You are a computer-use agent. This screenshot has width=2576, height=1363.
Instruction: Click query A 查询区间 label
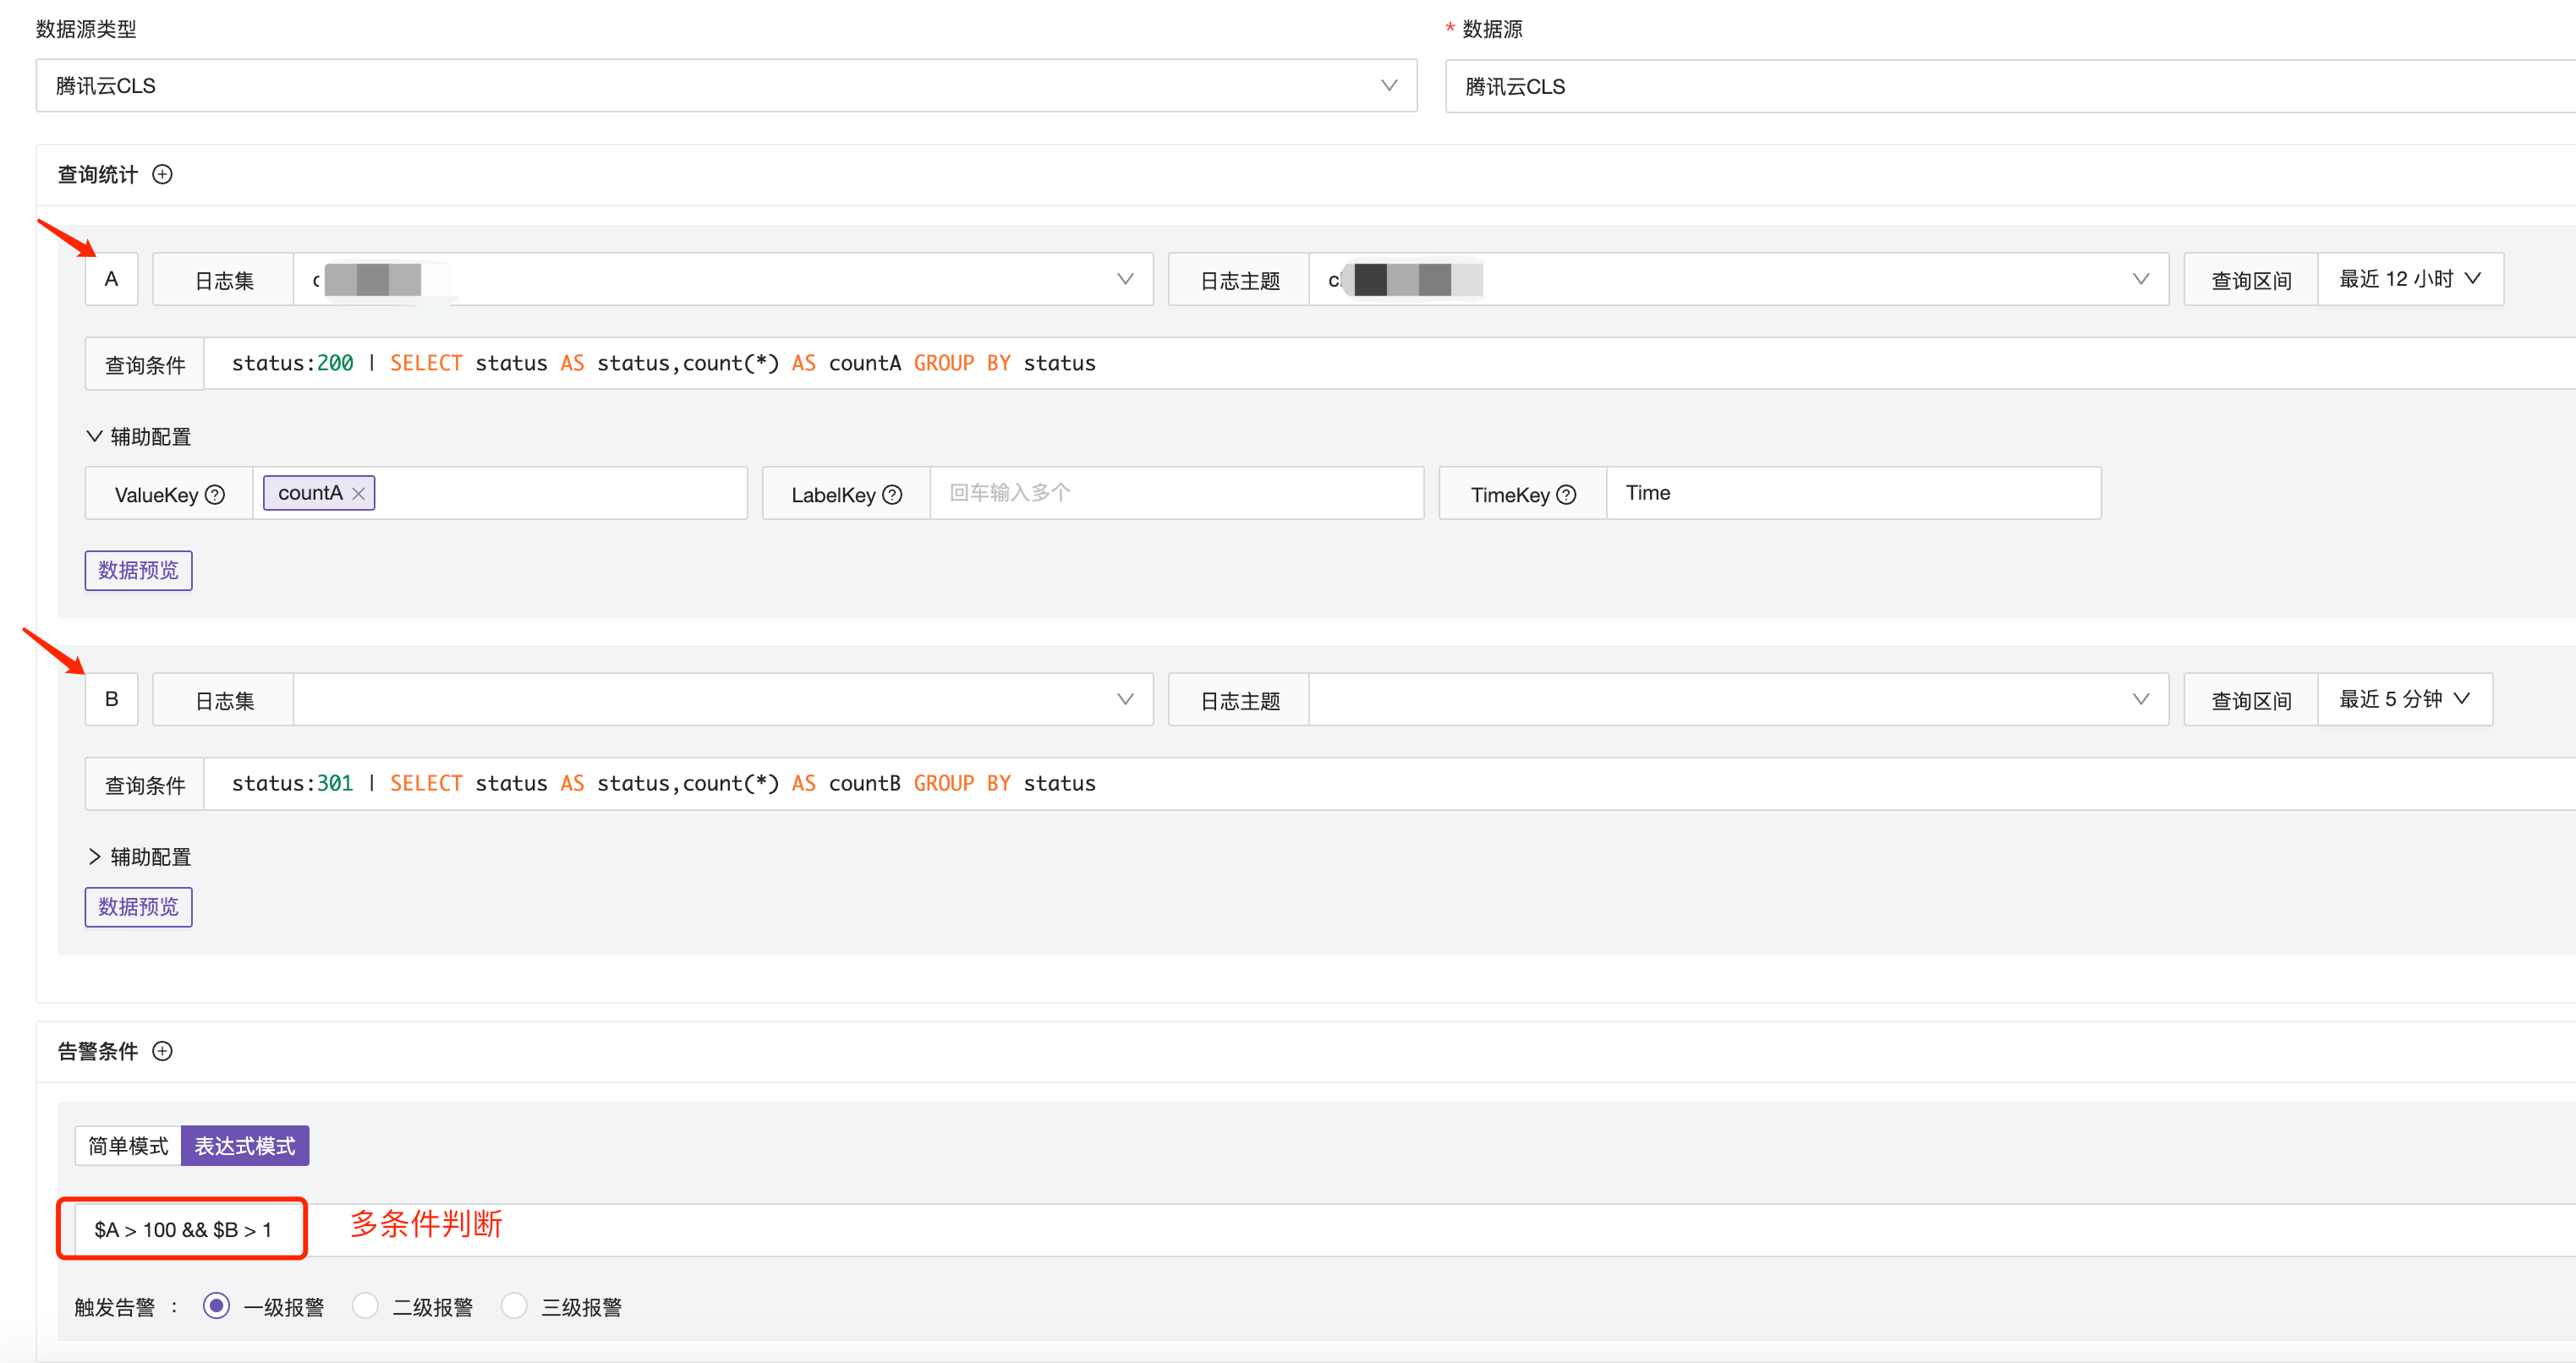pos(2251,281)
